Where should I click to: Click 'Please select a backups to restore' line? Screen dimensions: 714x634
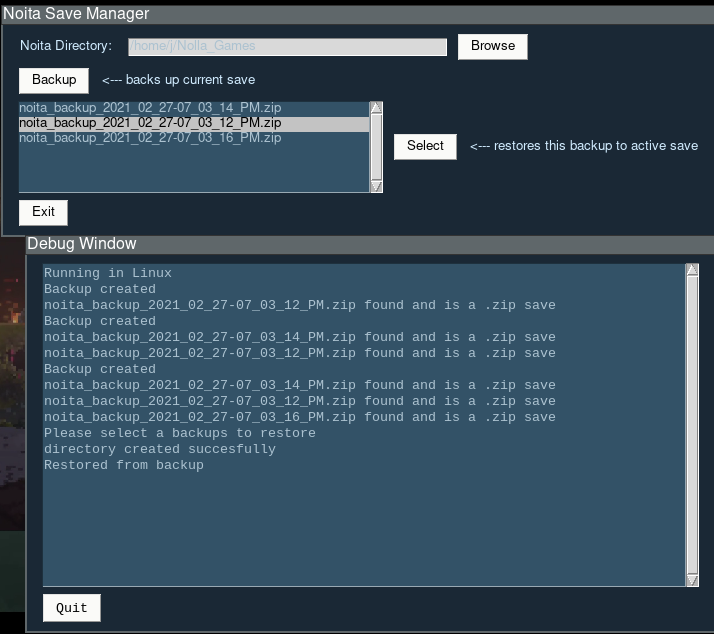[179, 433]
